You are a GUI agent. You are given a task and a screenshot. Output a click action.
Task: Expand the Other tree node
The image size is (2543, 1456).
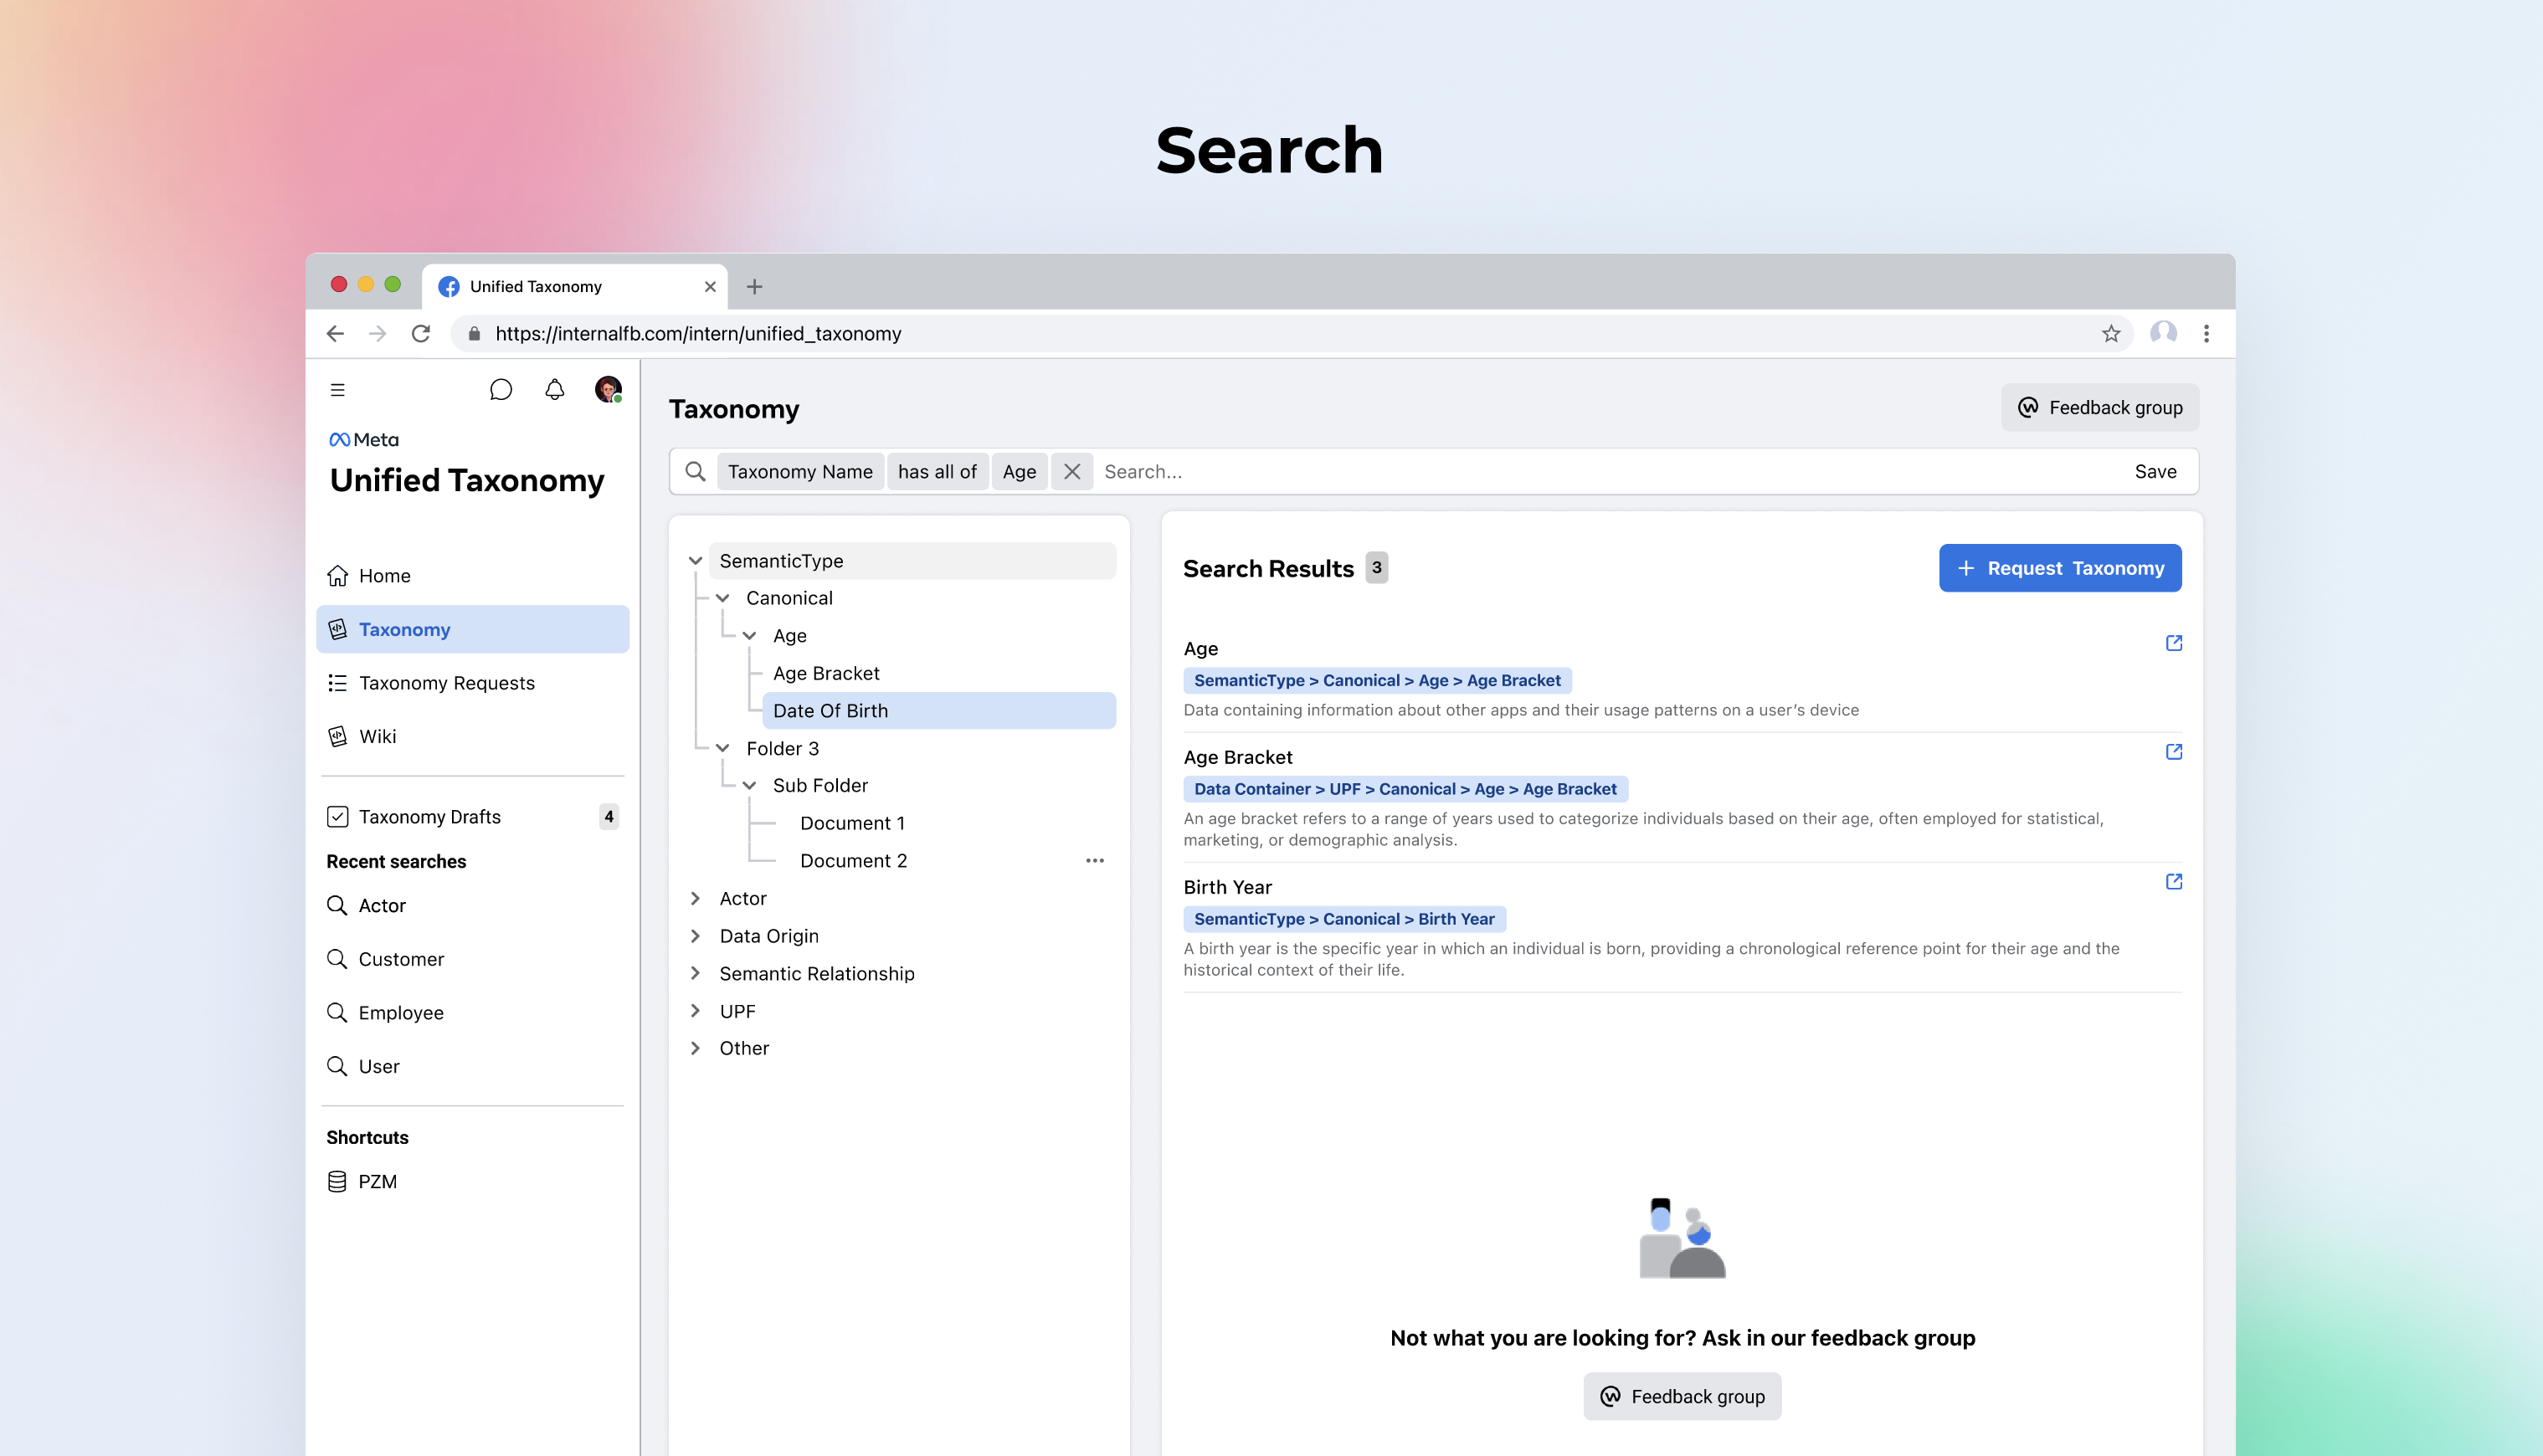[695, 1049]
